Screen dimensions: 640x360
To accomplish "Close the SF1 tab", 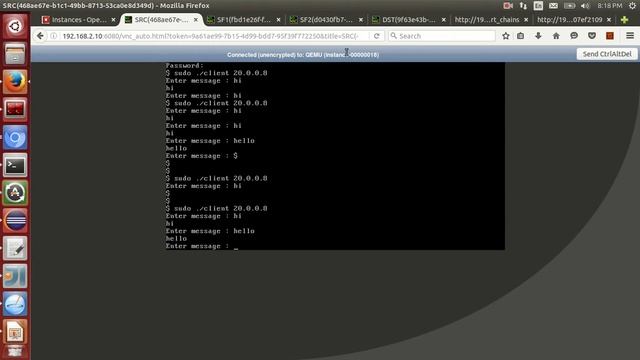I will pyautogui.click(x=278, y=20).
